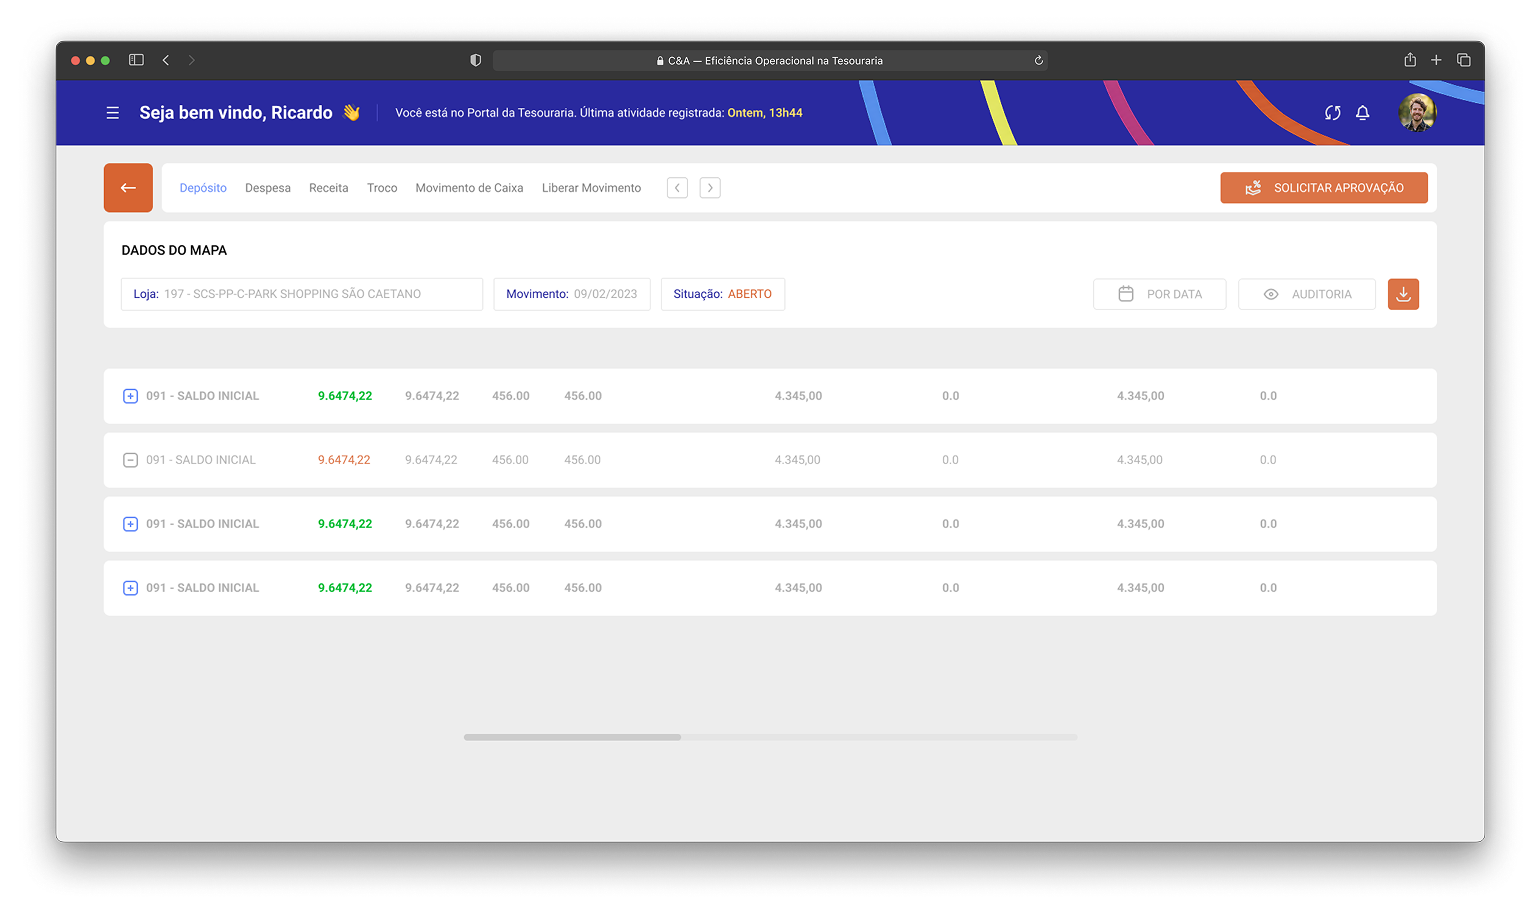
Task: Switch to the Troco tab
Action: pyautogui.click(x=382, y=188)
